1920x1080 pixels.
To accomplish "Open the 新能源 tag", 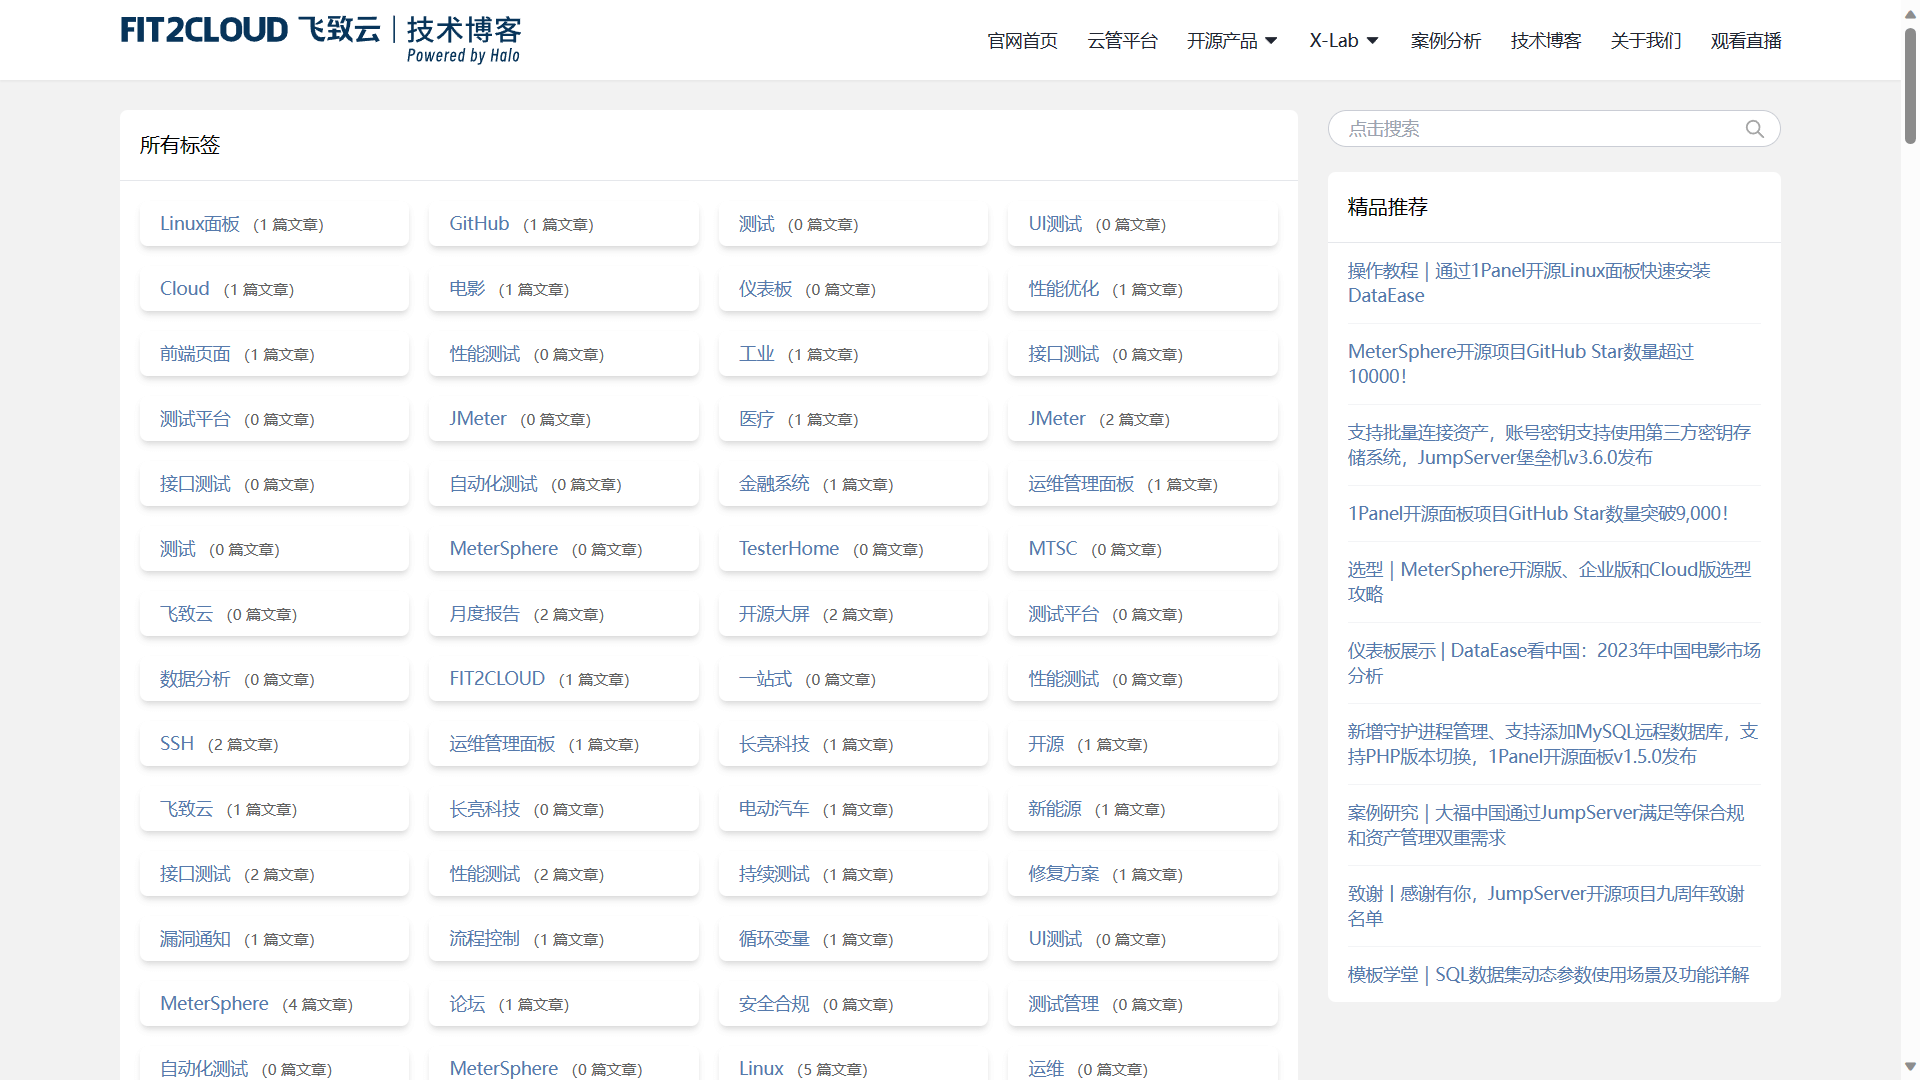I will 1055,809.
